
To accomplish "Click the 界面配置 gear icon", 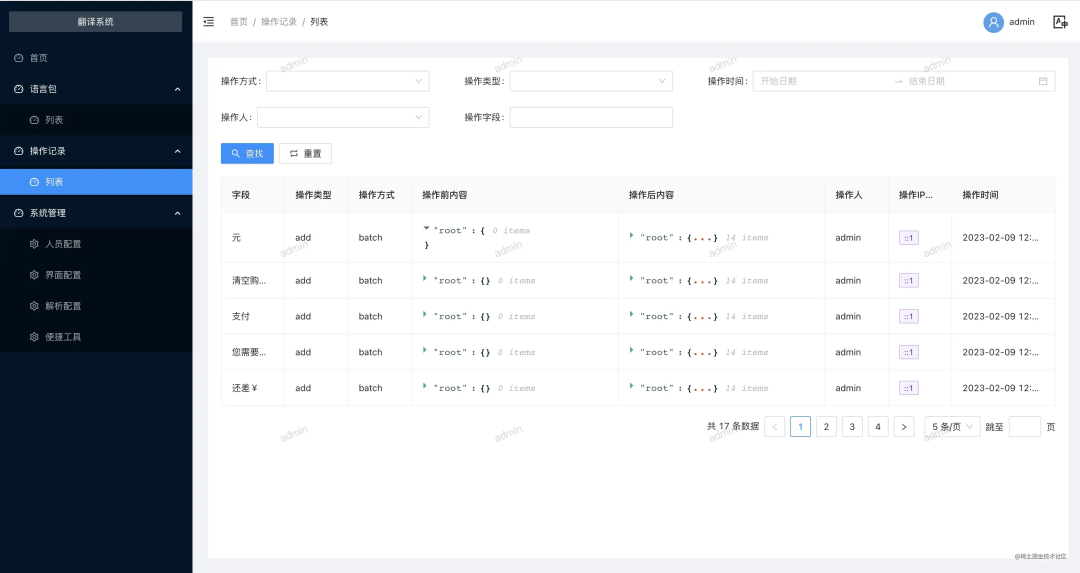I will pos(34,275).
